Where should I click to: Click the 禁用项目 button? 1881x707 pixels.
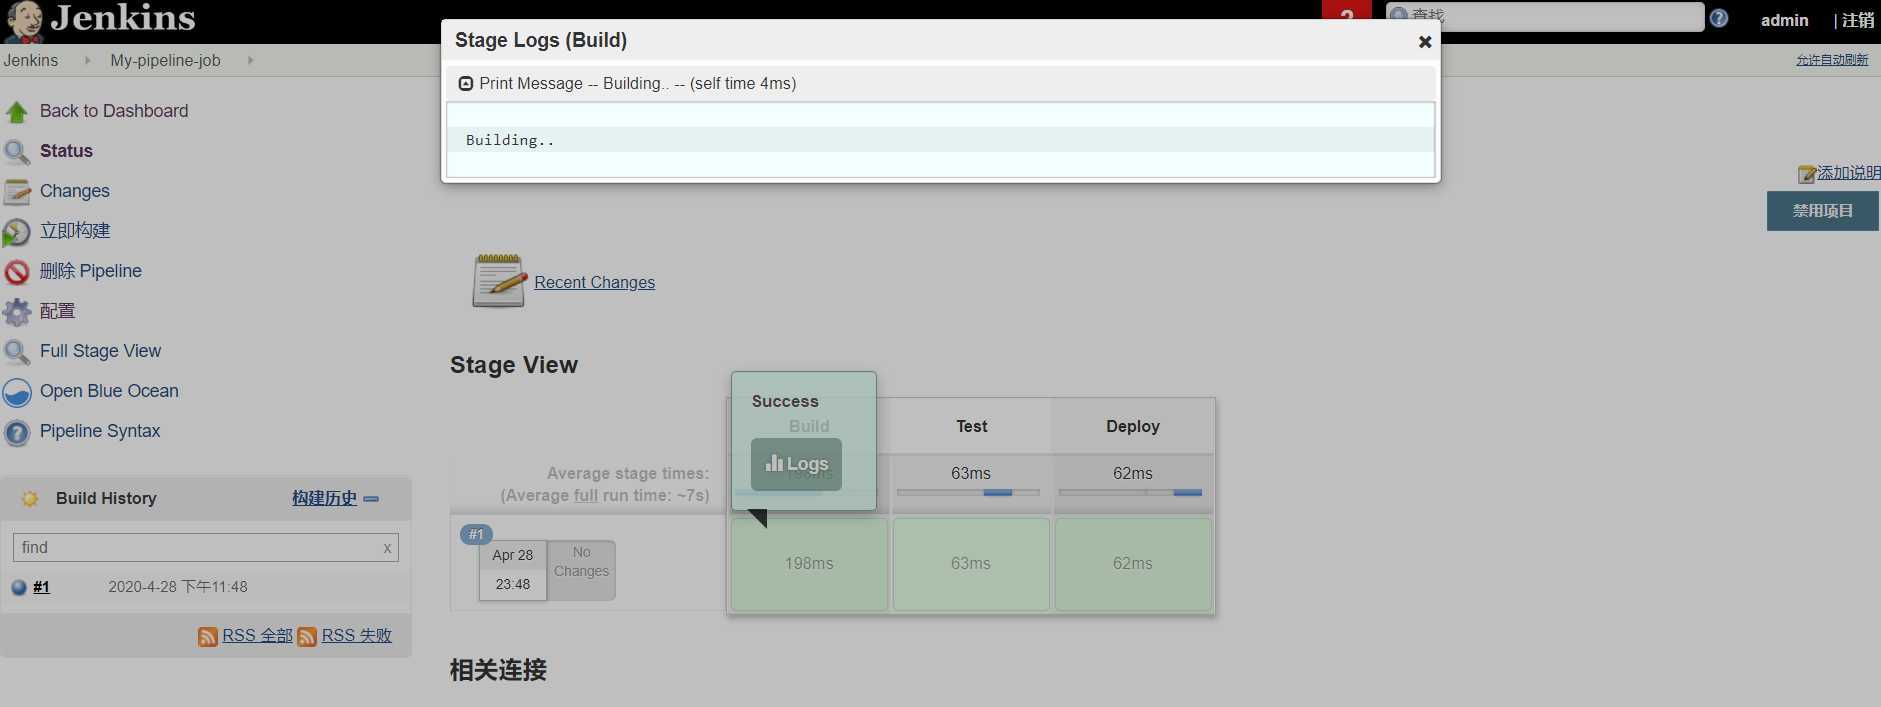tap(1822, 211)
